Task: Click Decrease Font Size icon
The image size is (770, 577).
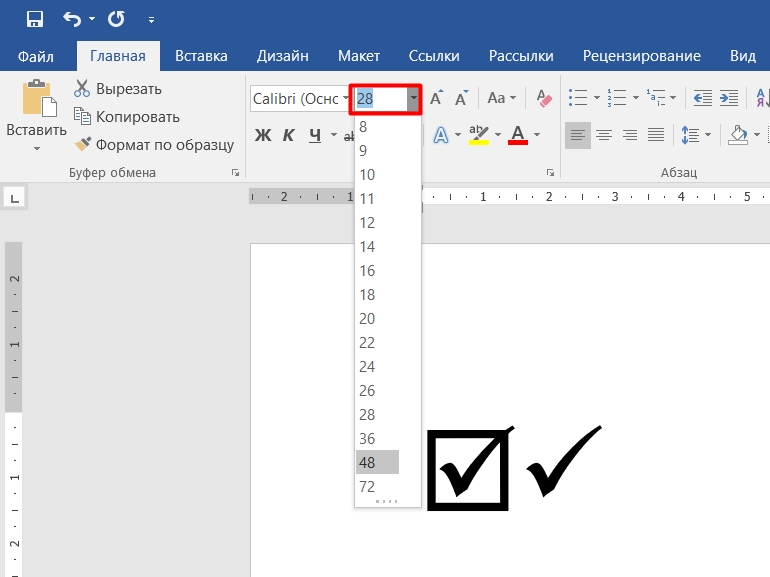Action: pos(461,98)
